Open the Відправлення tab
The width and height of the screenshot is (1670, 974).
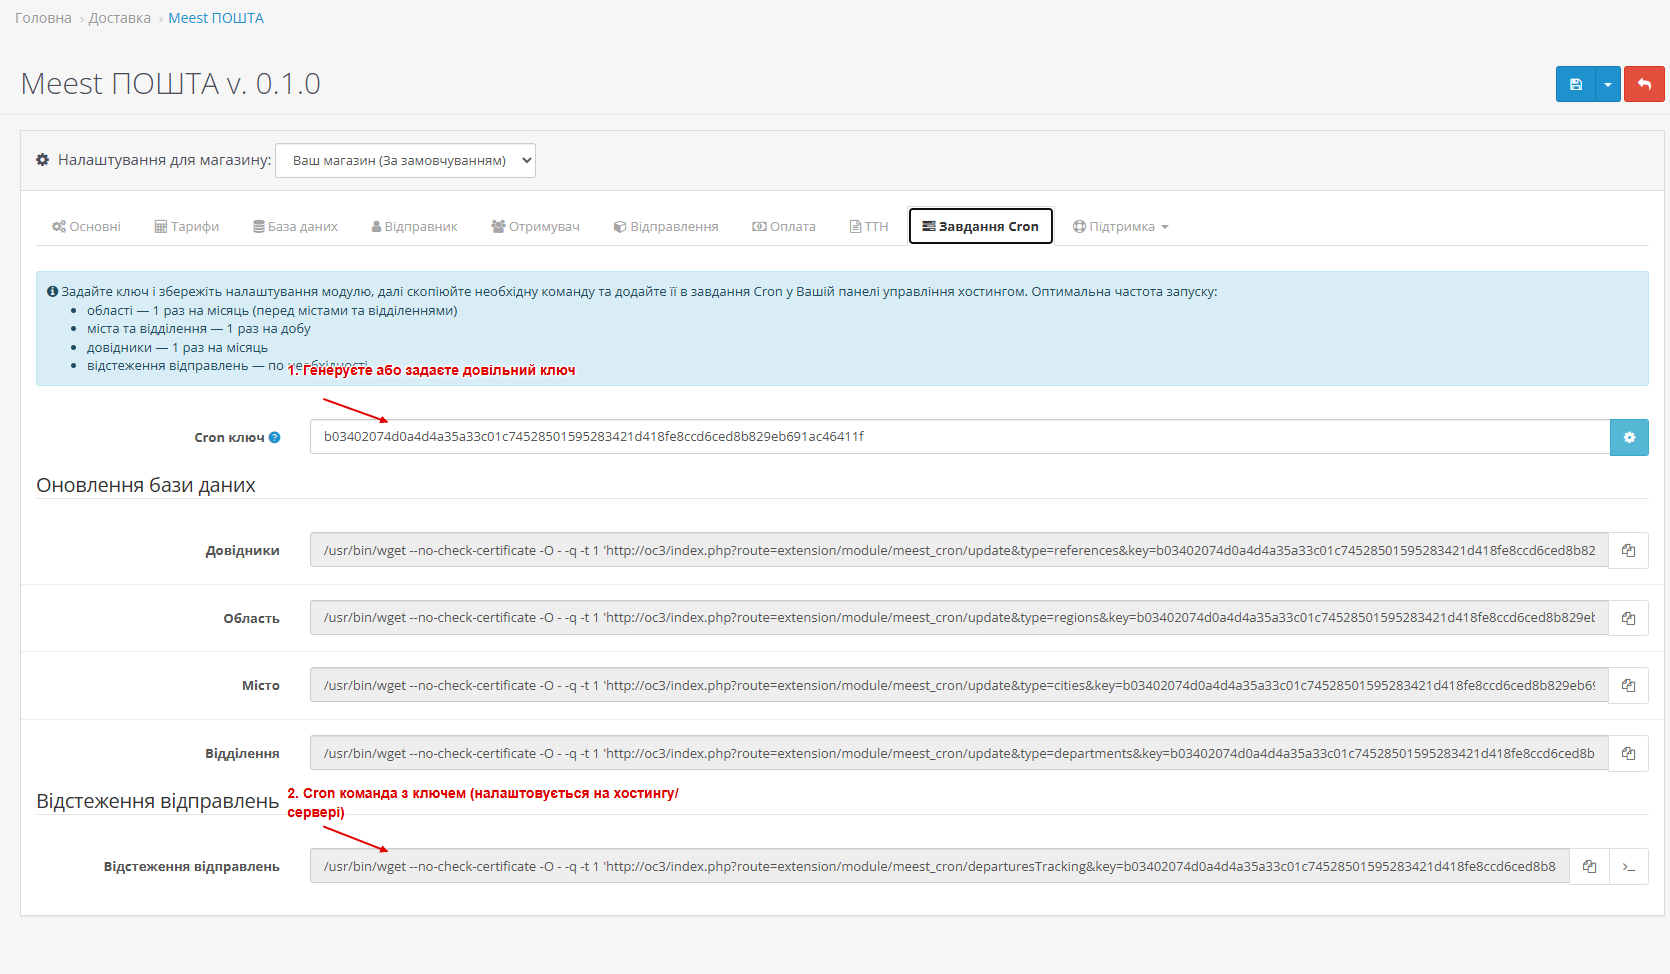point(666,227)
